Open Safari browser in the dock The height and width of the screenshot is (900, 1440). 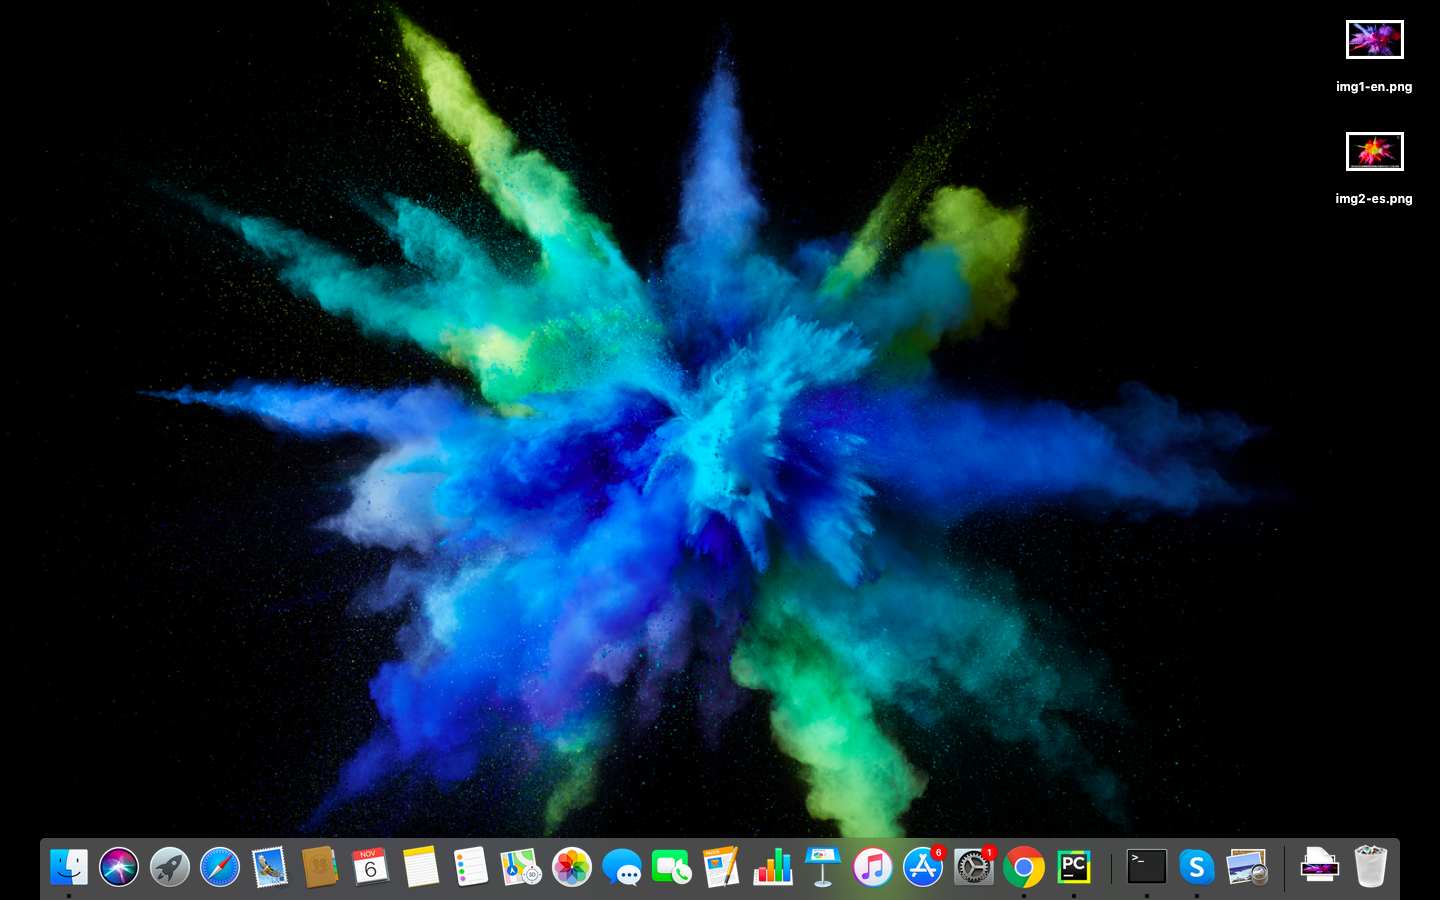click(220, 867)
